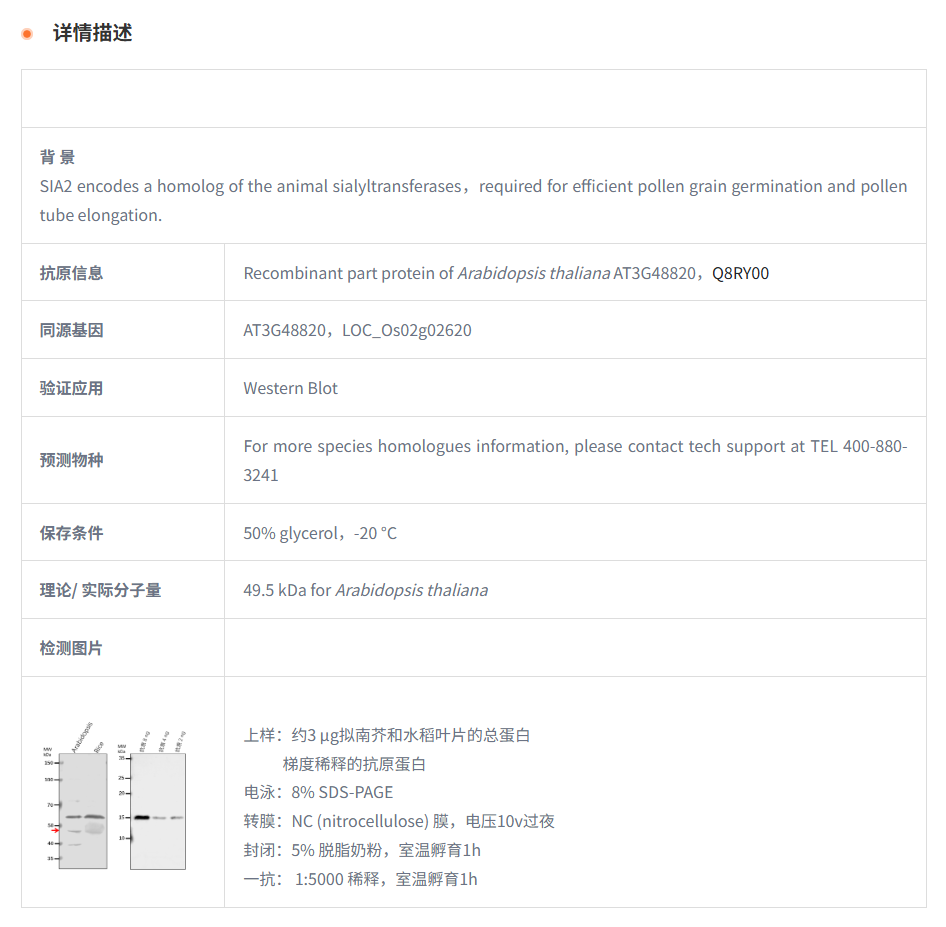Select the 抗原信息 row label
This screenshot has width=946, height=927.
coord(71,273)
